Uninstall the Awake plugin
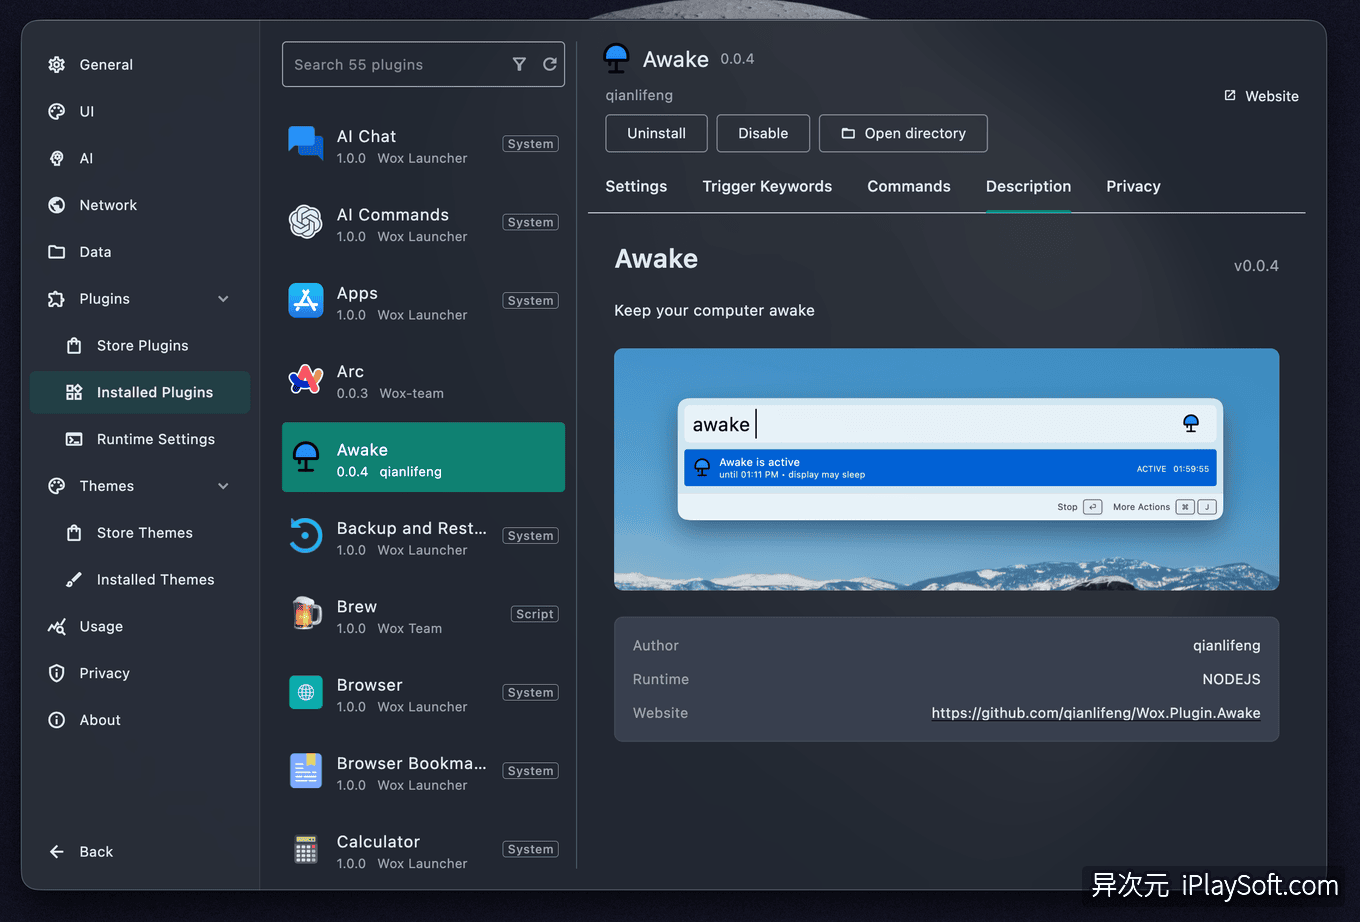 pyautogui.click(x=656, y=133)
